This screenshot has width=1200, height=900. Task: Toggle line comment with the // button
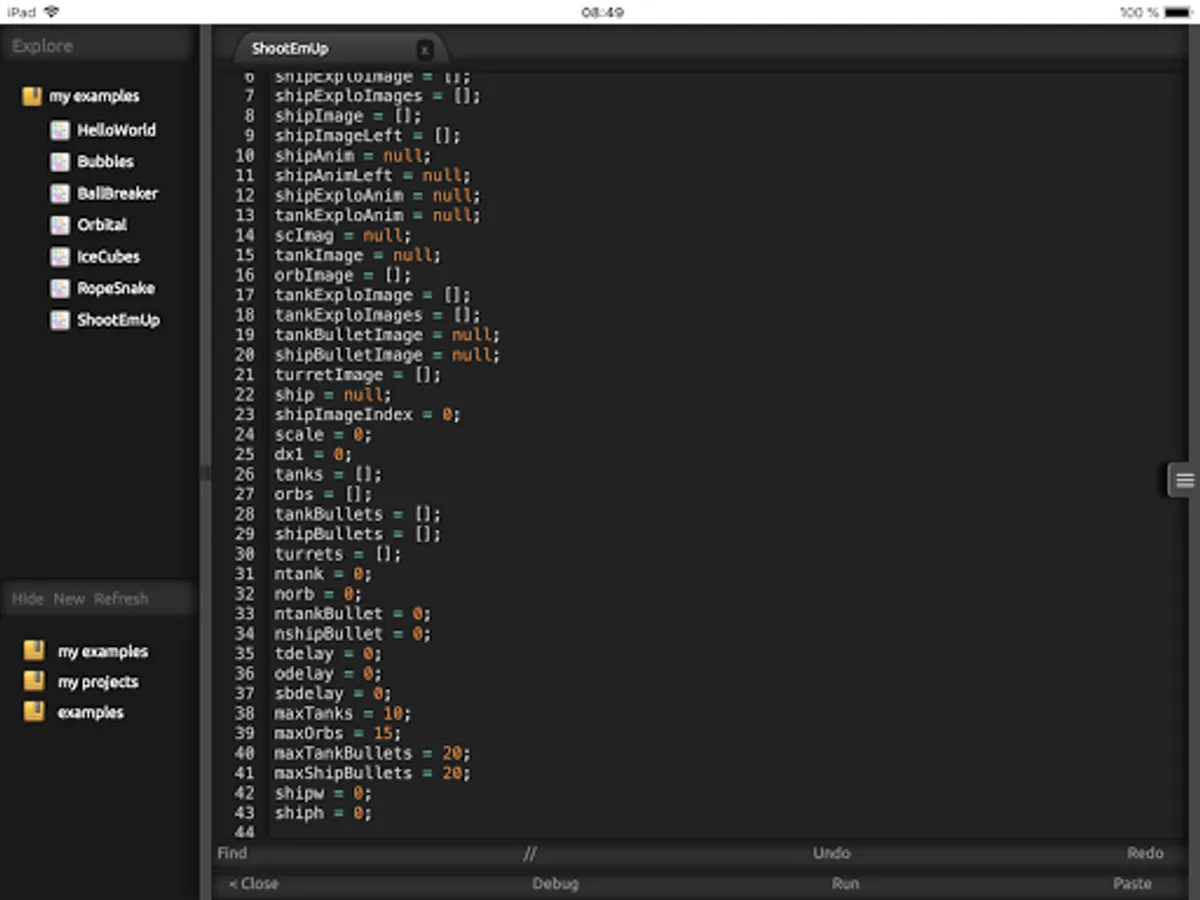click(x=530, y=853)
